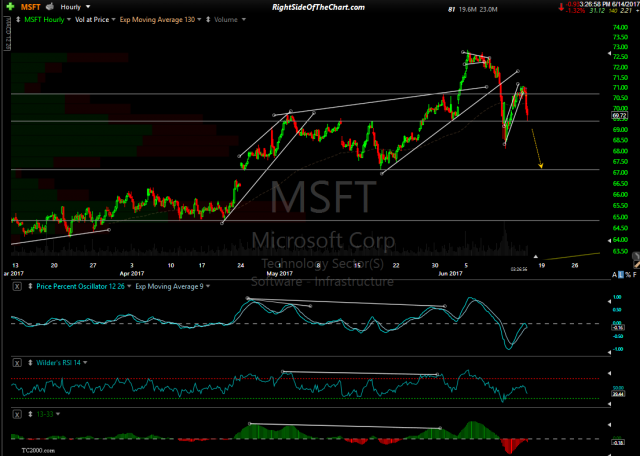Open Exp Moving Average 9 dropdown arrow
This screenshot has height=456, width=640.
point(208,287)
